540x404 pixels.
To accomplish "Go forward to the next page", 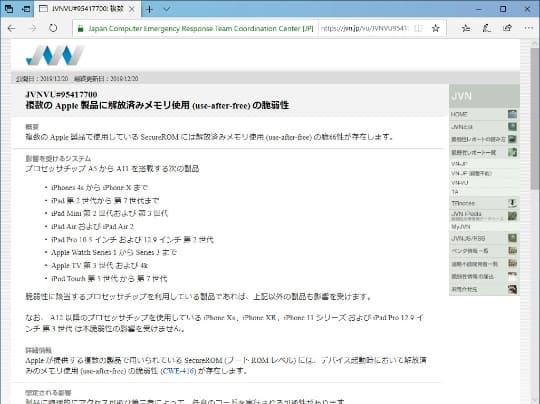I will pos(32,28).
